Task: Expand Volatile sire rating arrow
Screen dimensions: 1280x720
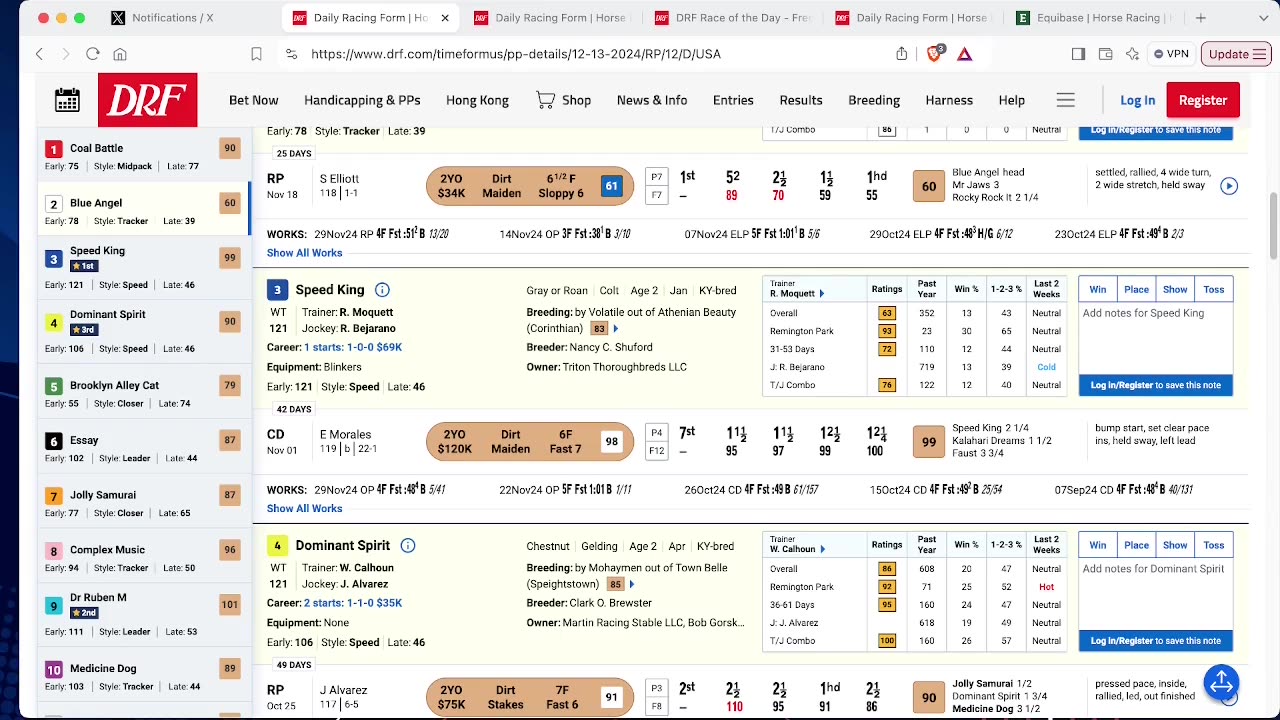Action: click(x=615, y=328)
